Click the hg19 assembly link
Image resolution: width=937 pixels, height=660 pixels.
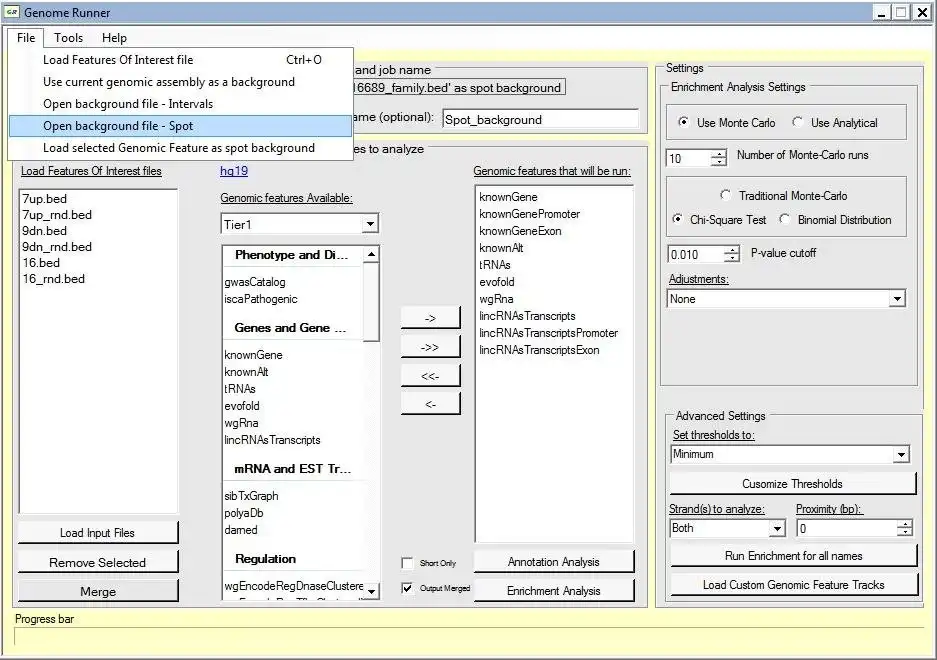234,171
